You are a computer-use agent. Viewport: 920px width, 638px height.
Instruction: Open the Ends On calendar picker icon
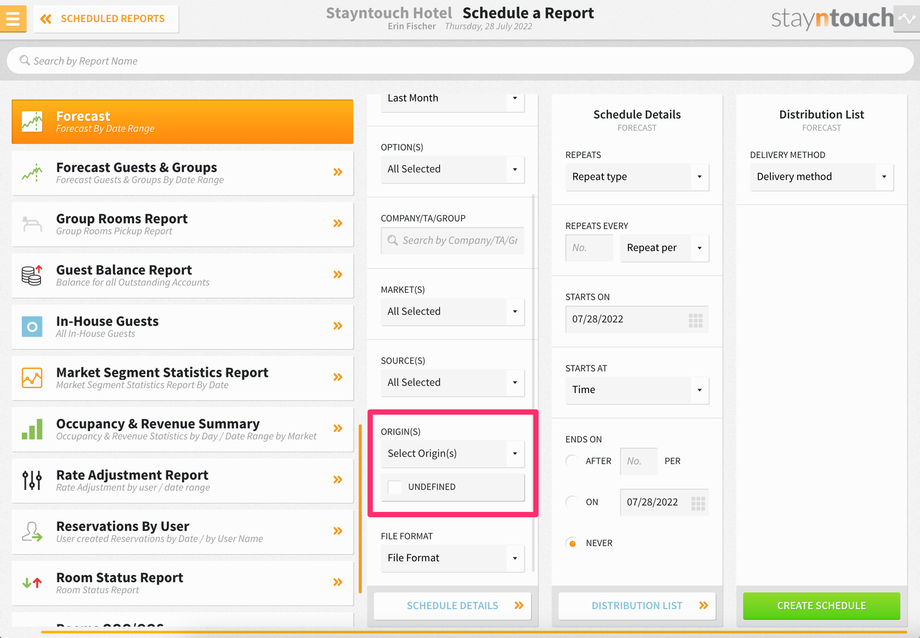[x=698, y=504]
